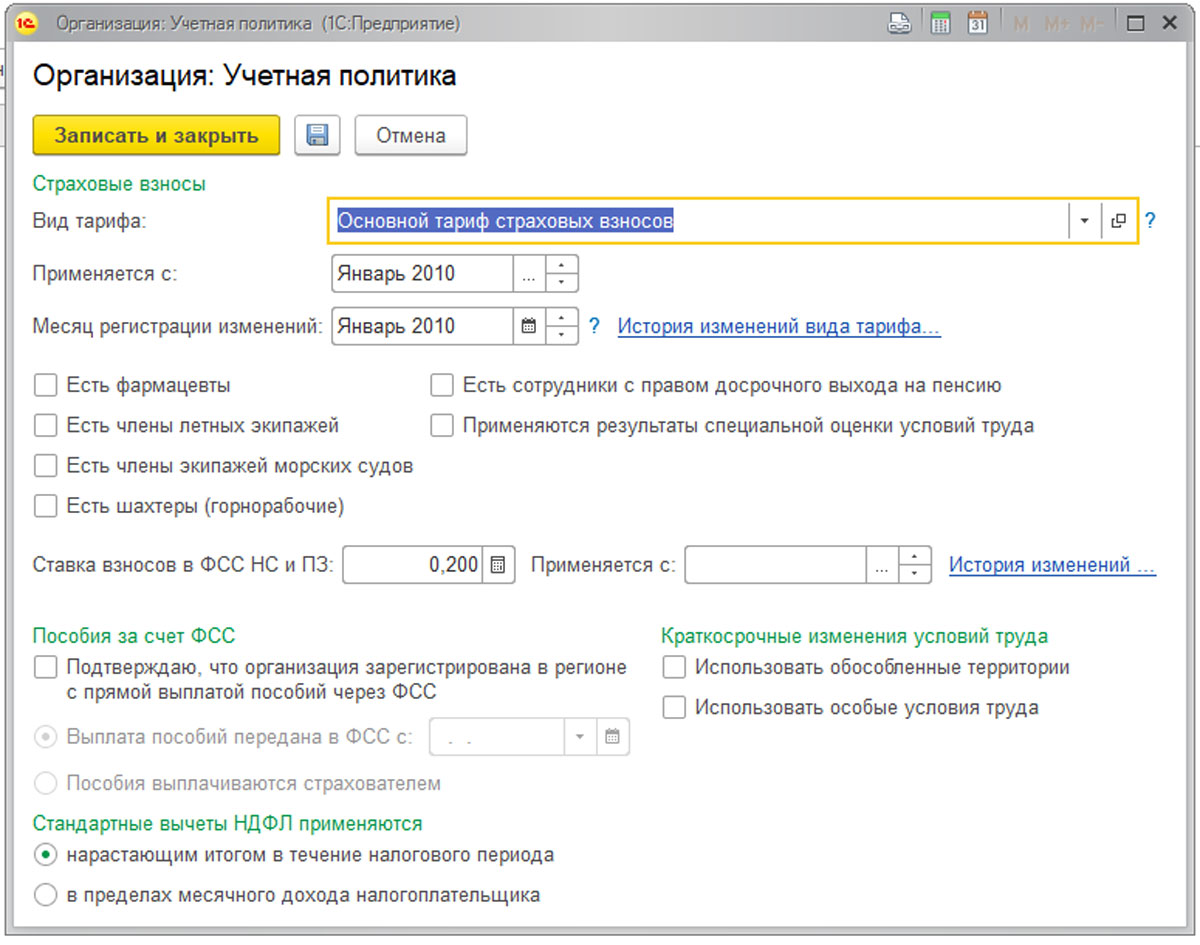Viewport: 1200px width, 945px height.
Task: Toggle 'Использовать обособленные территории' checkbox
Action: coord(675,667)
